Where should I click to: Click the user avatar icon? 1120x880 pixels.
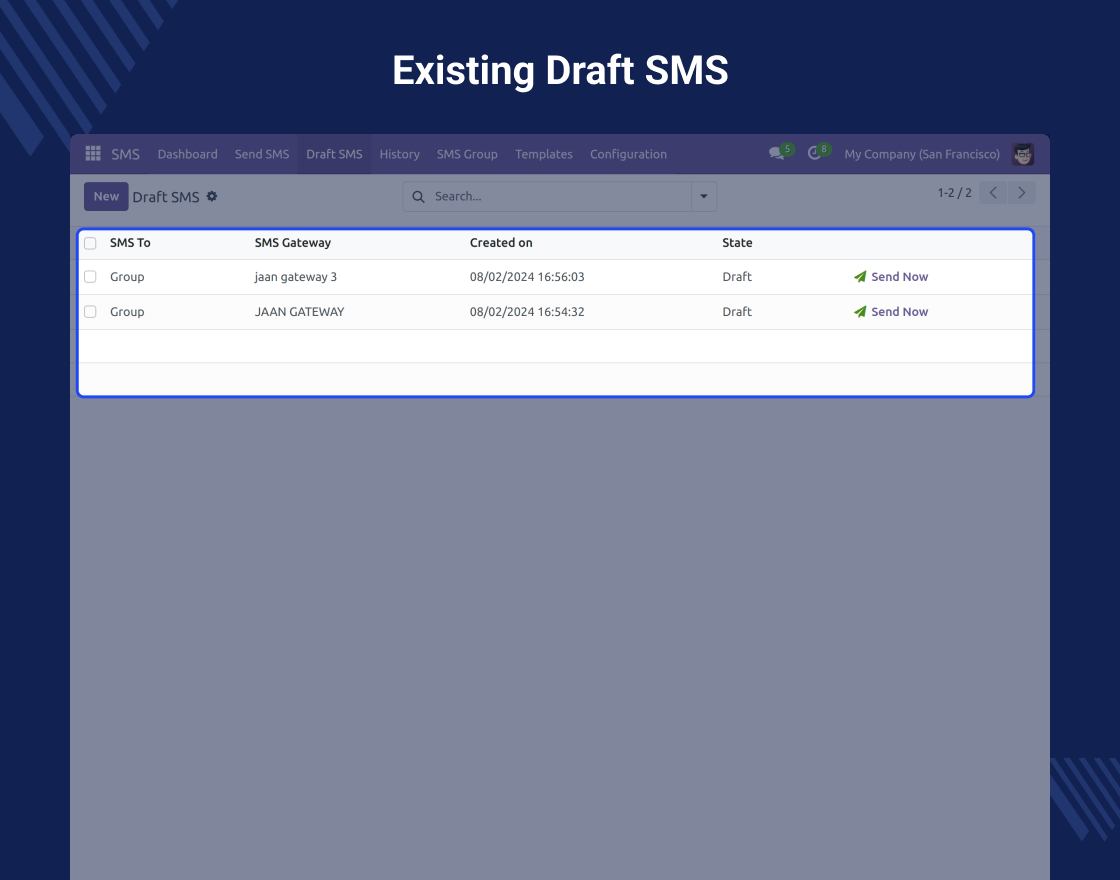tap(1023, 154)
